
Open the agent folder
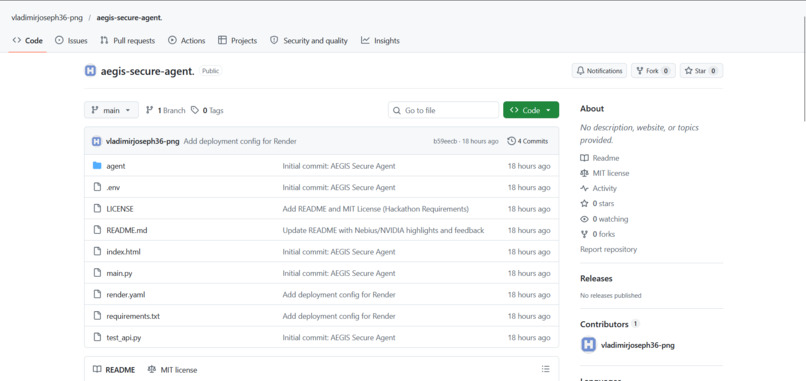click(x=116, y=166)
